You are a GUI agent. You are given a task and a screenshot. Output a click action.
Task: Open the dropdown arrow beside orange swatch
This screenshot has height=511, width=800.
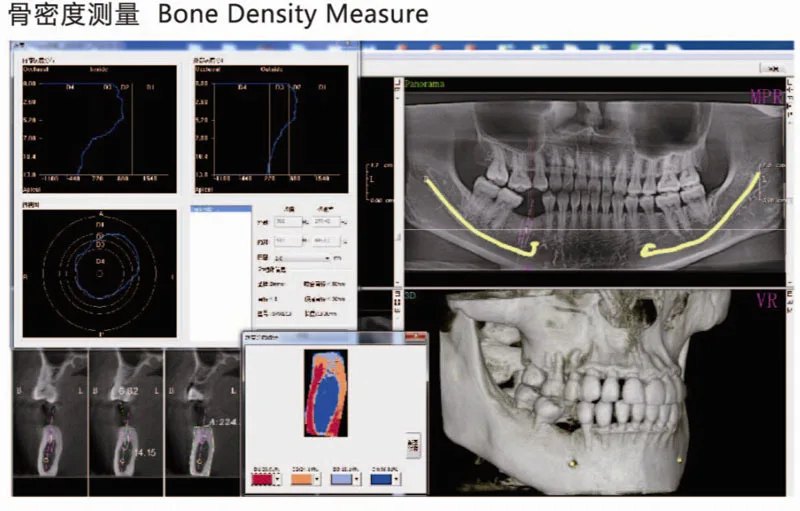click(316, 479)
